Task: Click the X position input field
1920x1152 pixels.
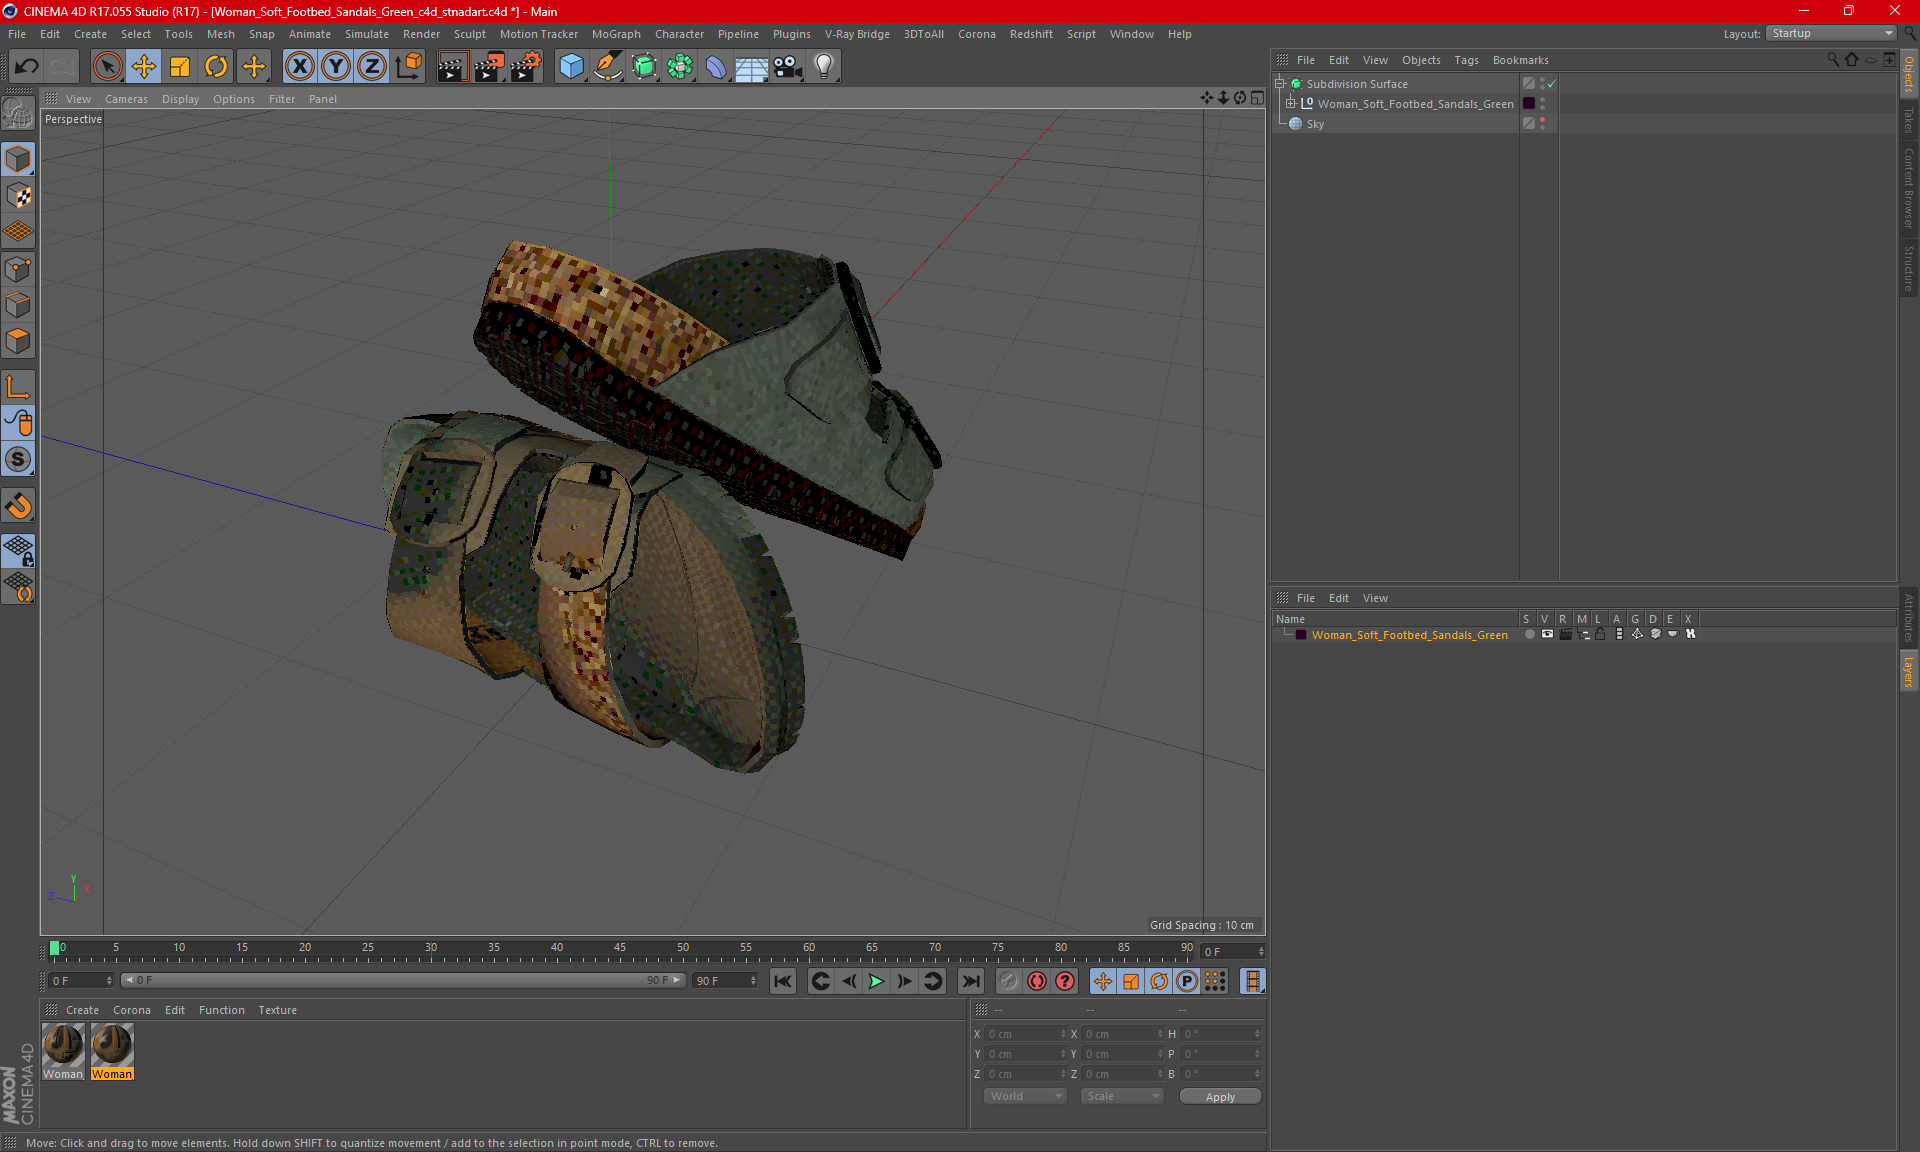Action: tap(1024, 1034)
